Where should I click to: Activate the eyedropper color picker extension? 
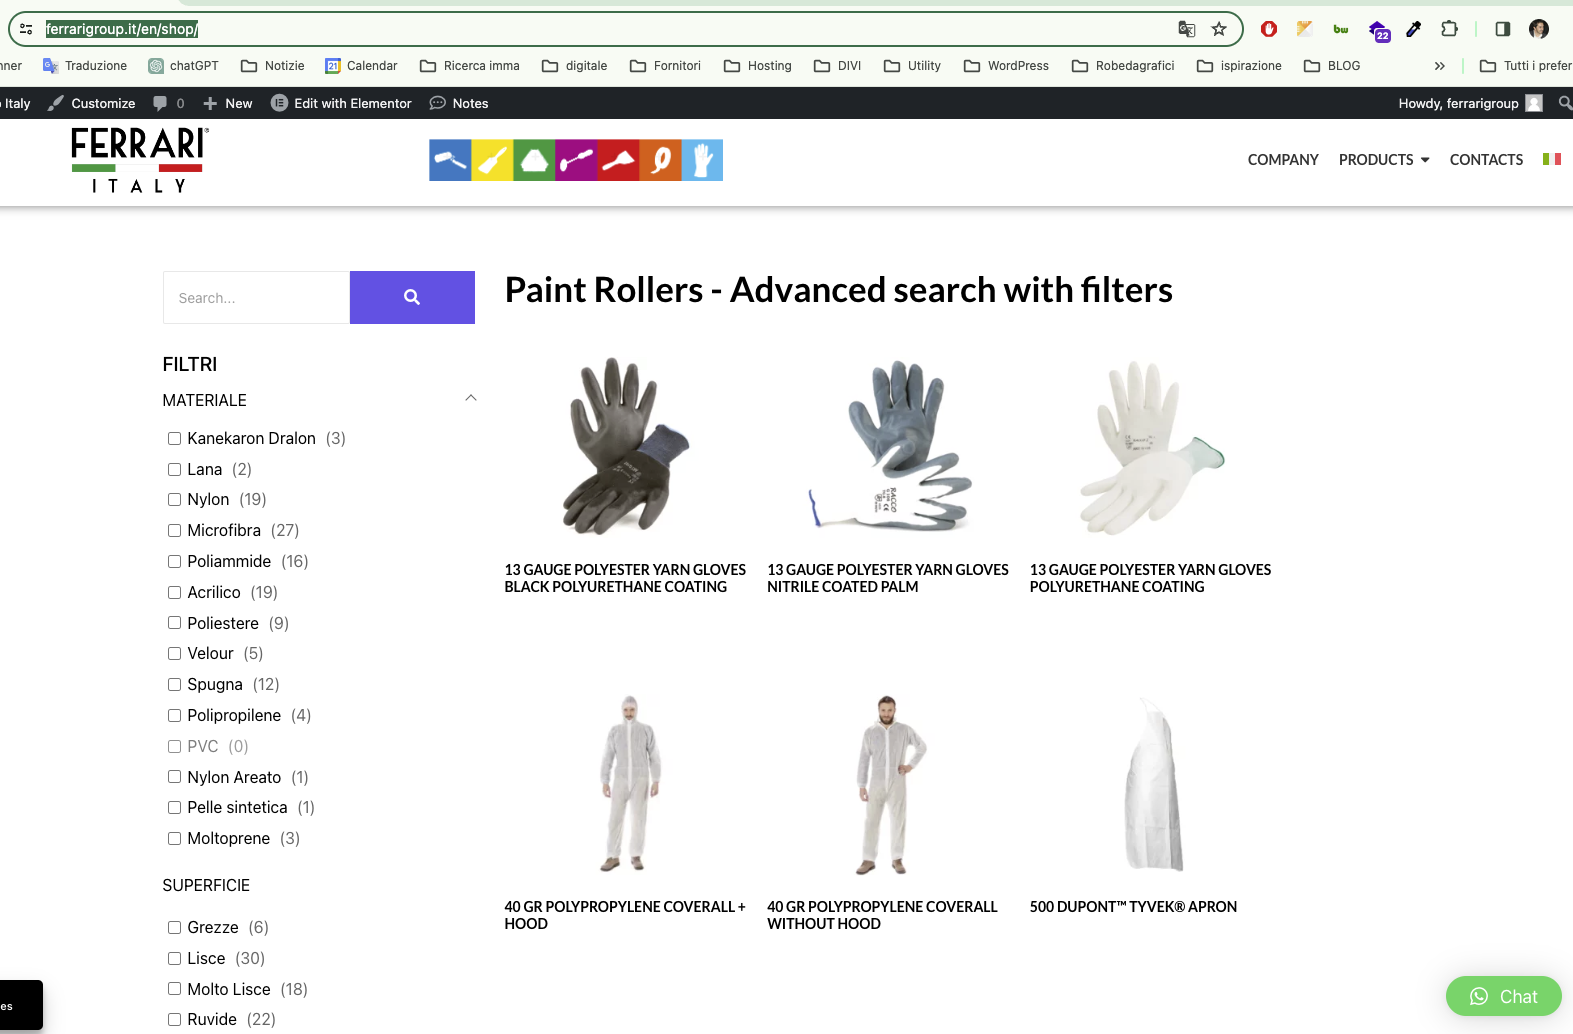[1414, 29]
